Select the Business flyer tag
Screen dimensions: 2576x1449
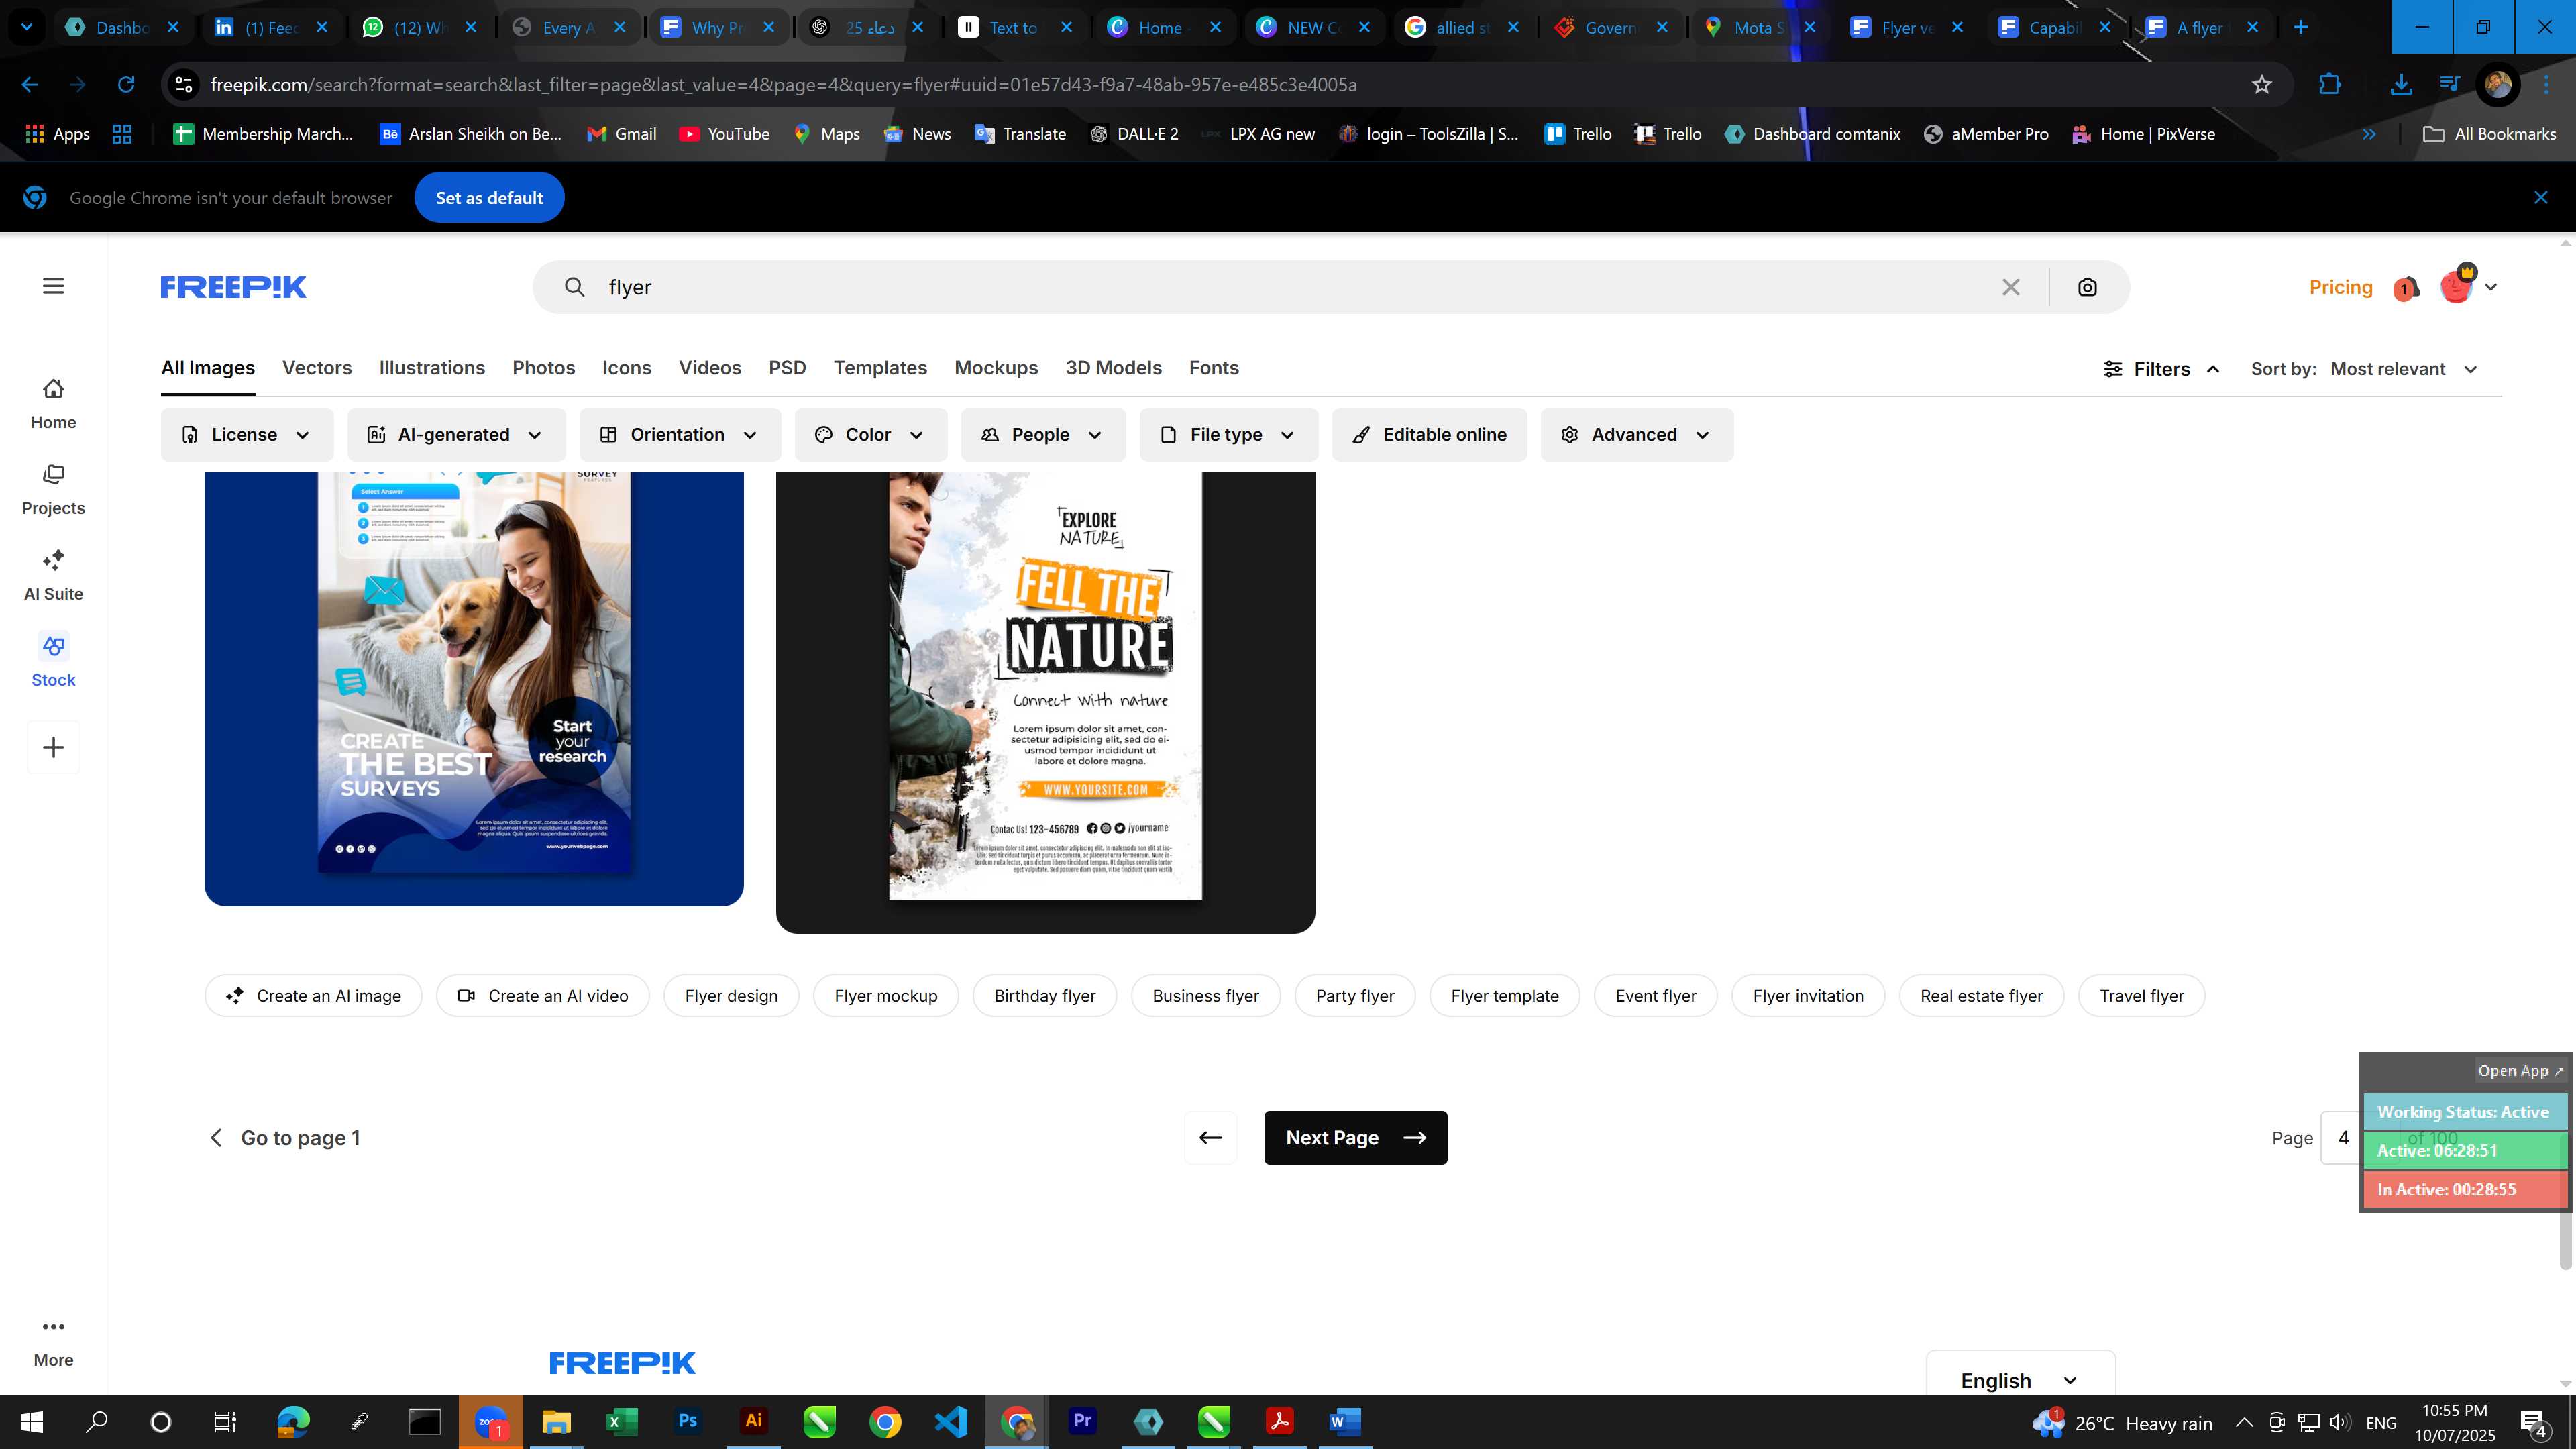click(x=1205, y=995)
